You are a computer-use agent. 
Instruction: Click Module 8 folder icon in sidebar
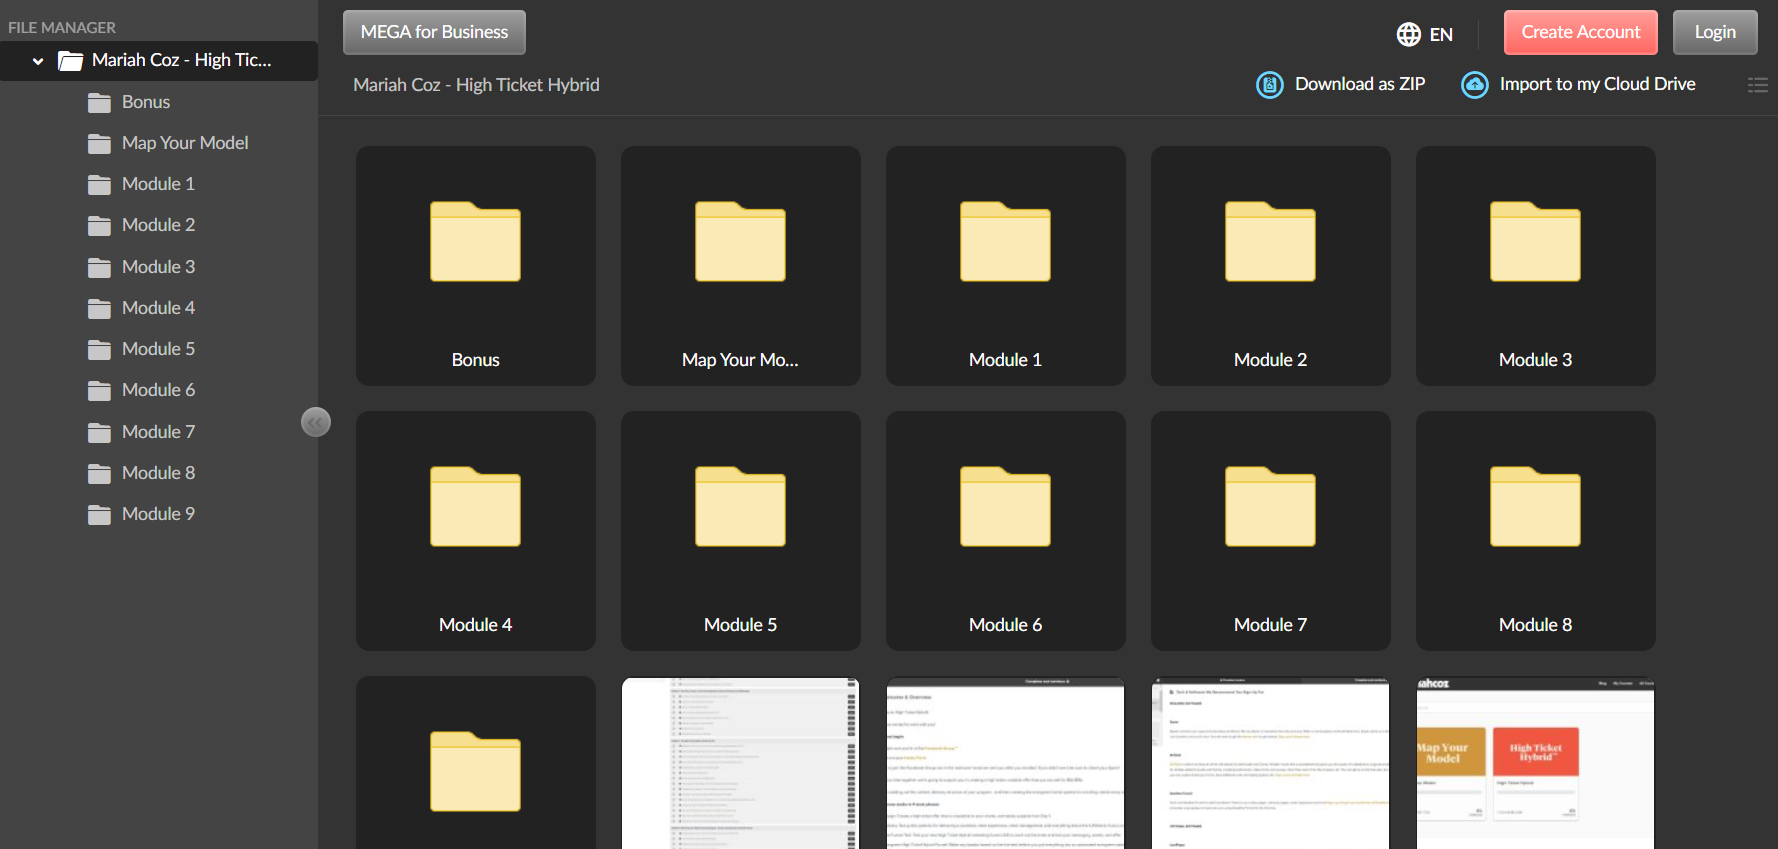[99, 474]
